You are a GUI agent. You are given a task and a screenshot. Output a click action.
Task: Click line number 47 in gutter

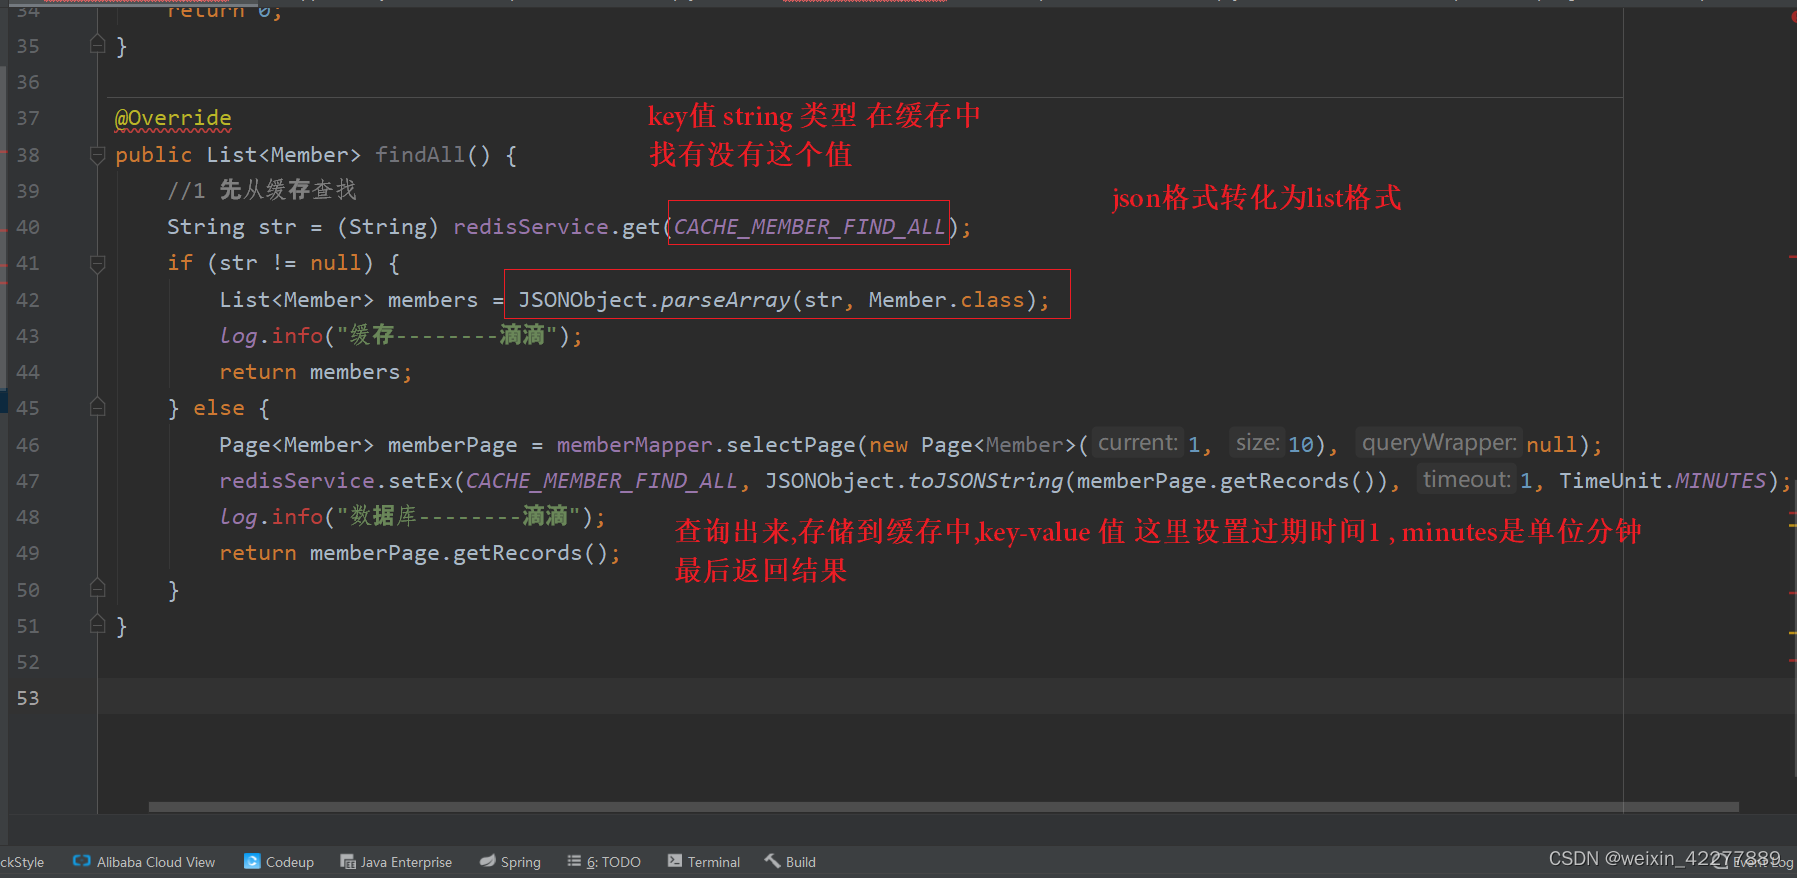(x=28, y=481)
